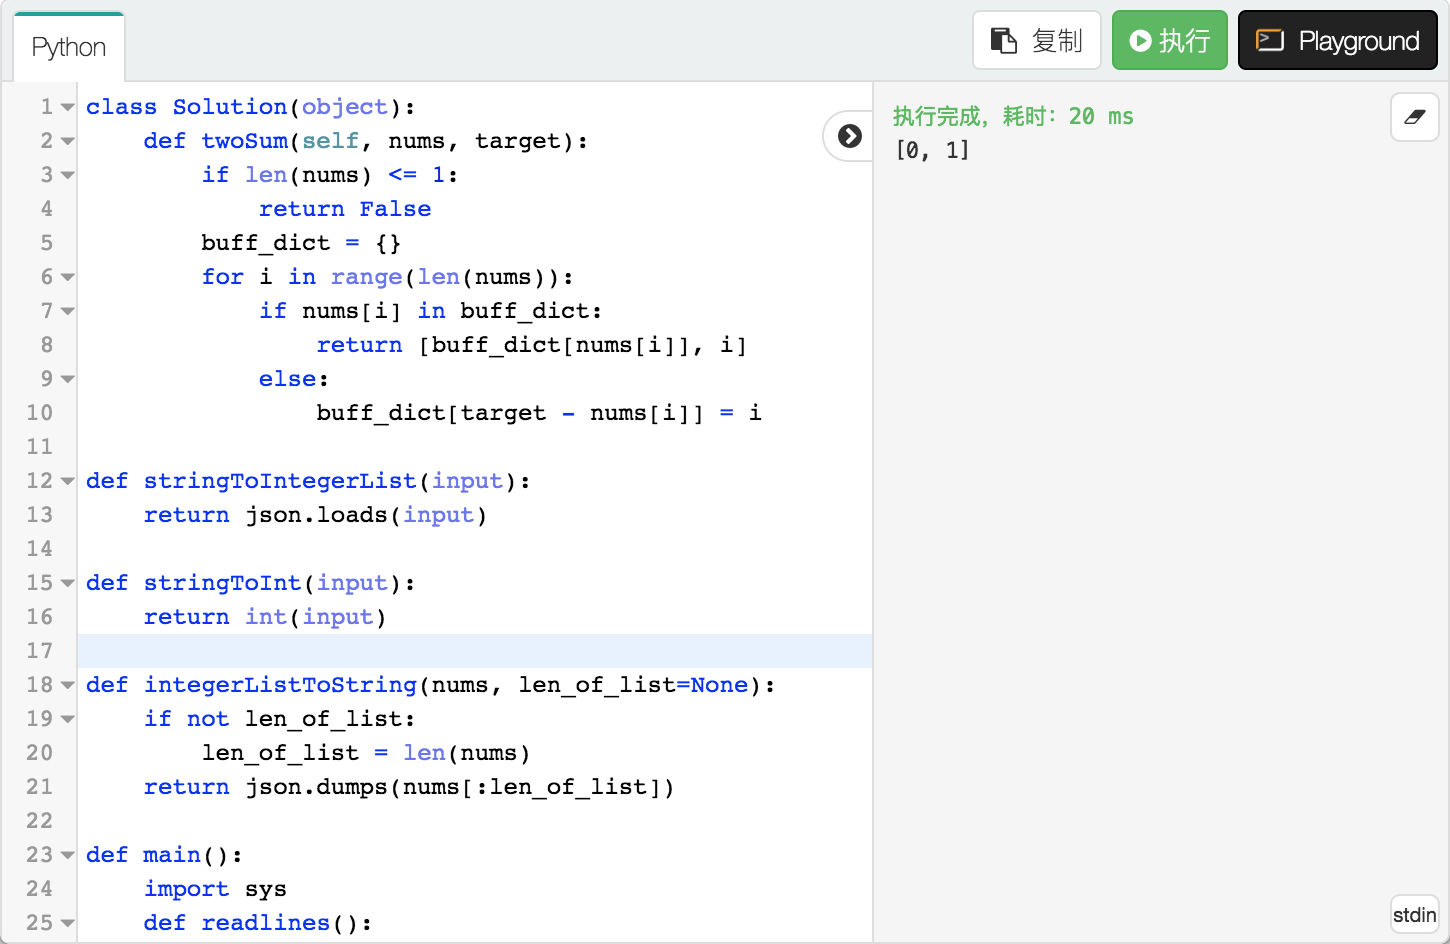Collapse output panel with arrow icon
This screenshot has height=944, width=1450.
pyautogui.click(x=850, y=136)
